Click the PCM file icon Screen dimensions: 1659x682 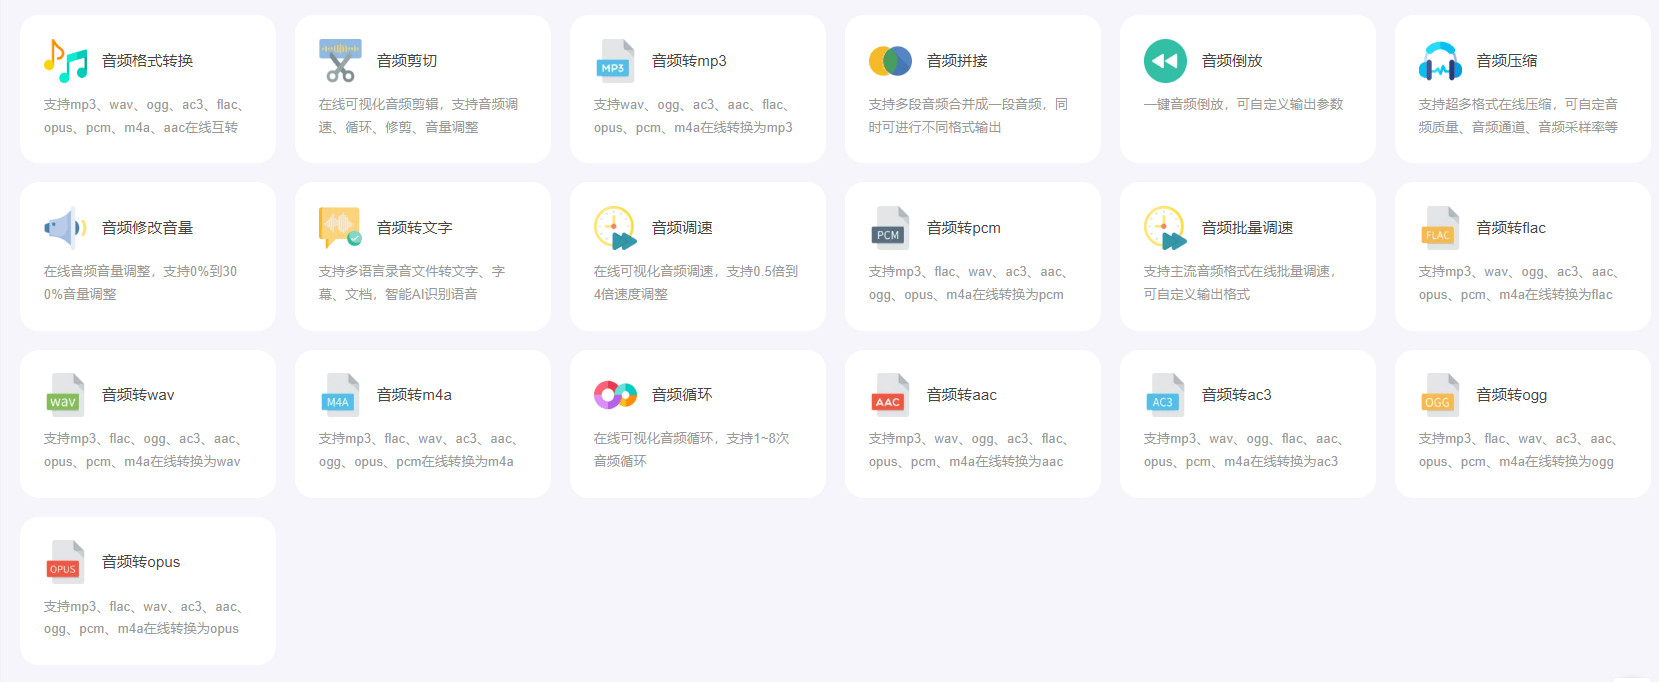(890, 228)
